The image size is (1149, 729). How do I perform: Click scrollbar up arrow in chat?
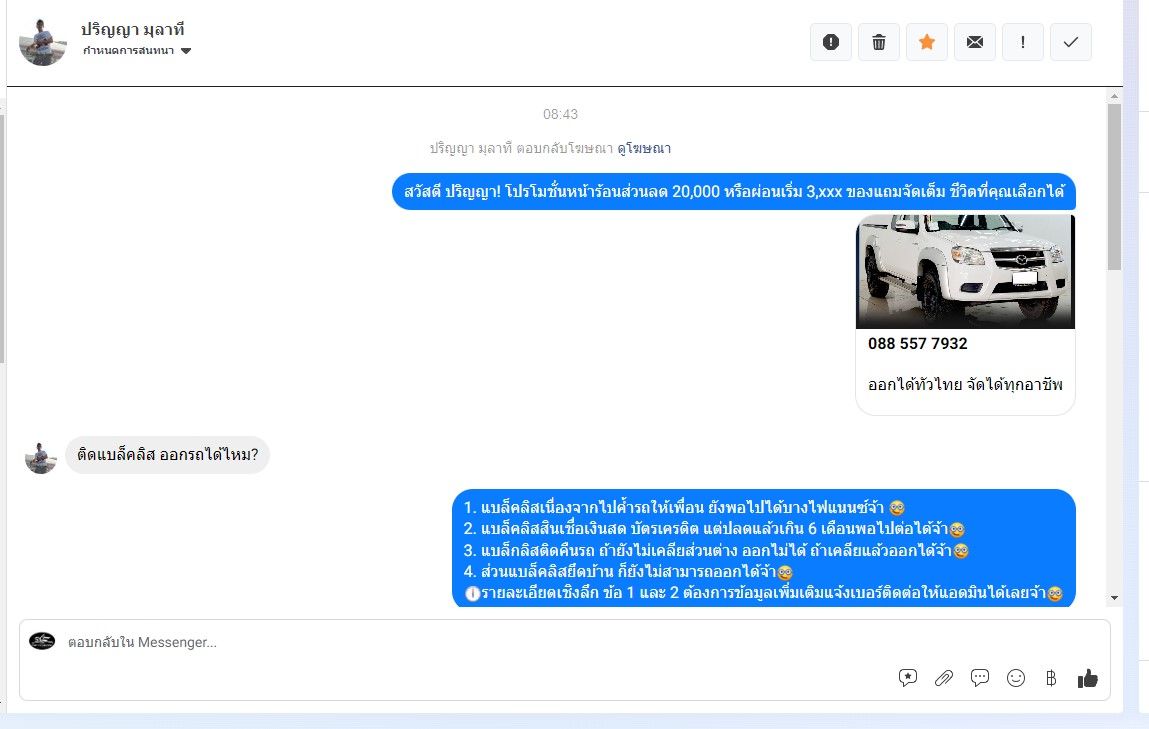point(1114,96)
